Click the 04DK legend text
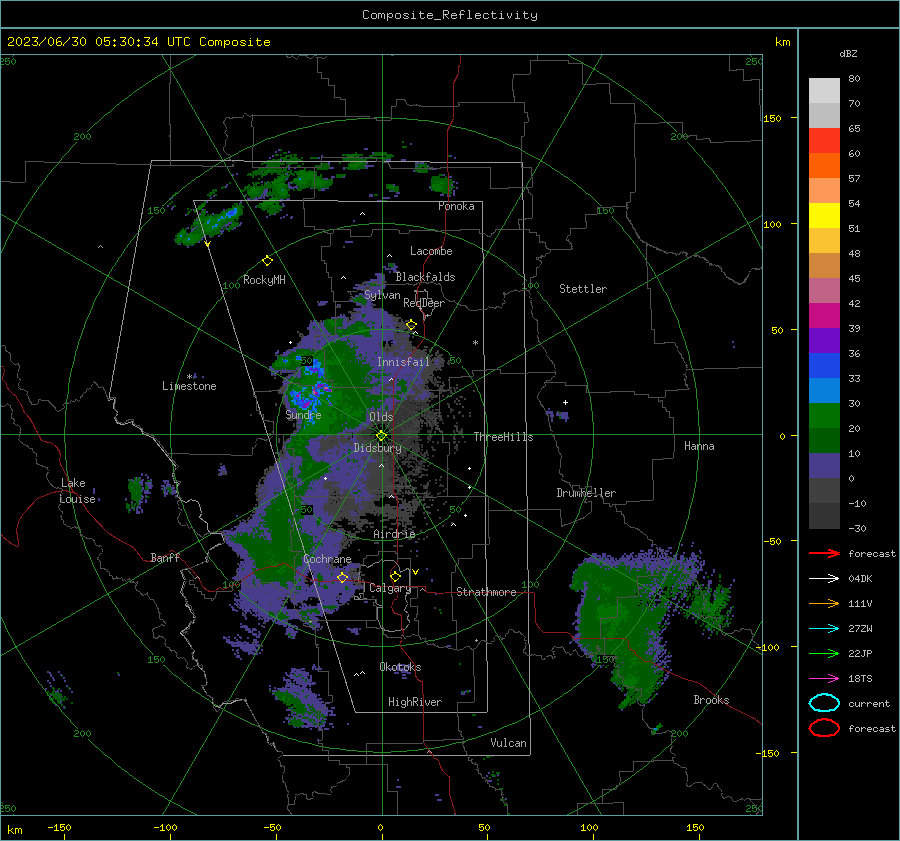 pyautogui.click(x=860, y=579)
